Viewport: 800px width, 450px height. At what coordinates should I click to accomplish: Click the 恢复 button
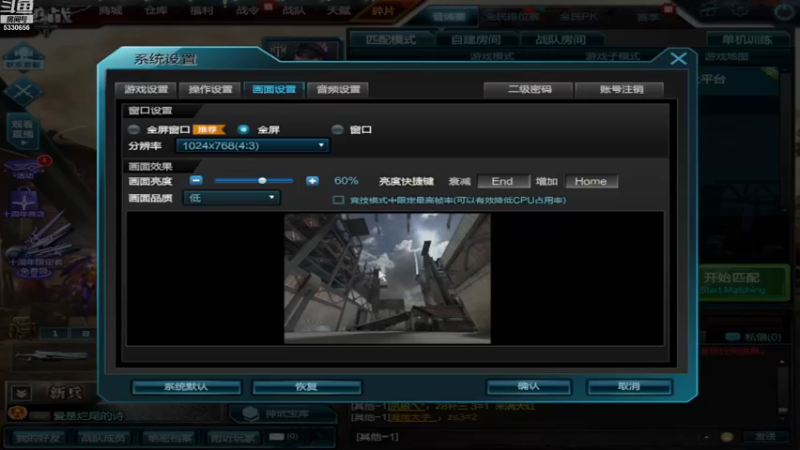[x=307, y=387]
